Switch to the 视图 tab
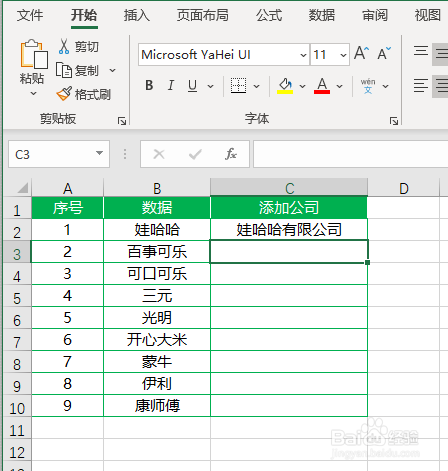The width and height of the screenshot is (448, 471). [x=428, y=15]
